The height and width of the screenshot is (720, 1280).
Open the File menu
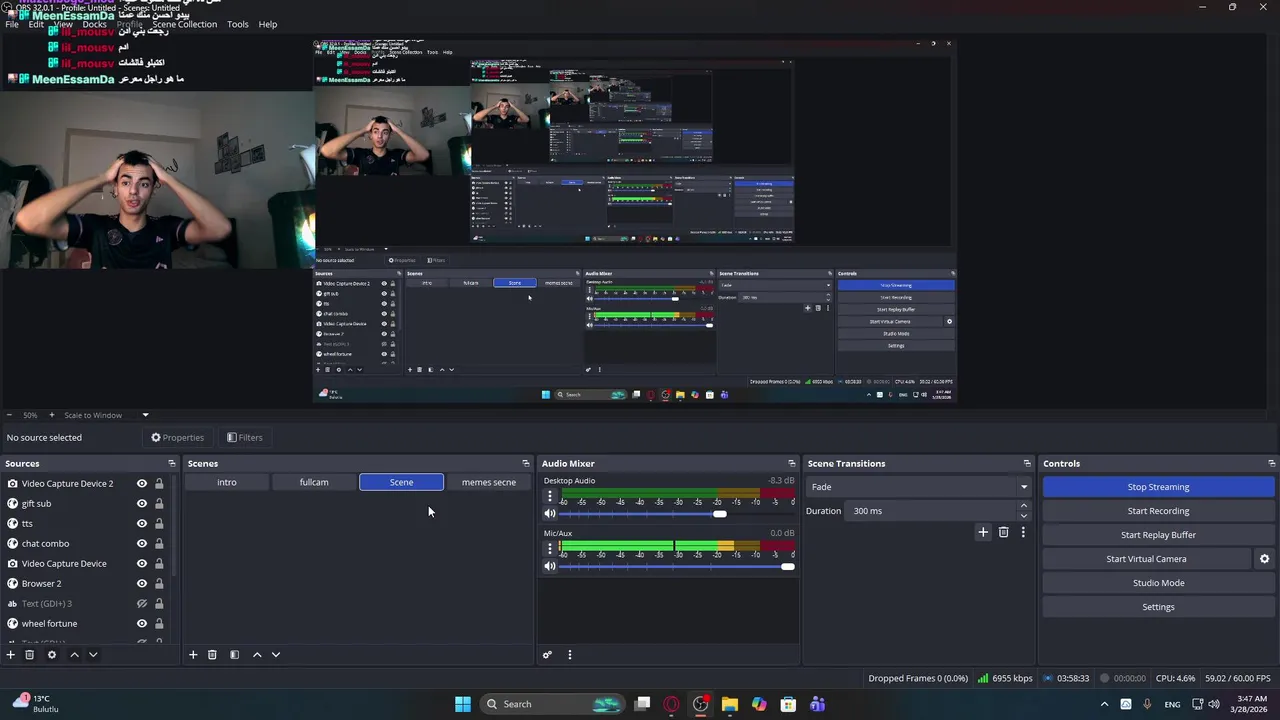pyautogui.click(x=12, y=24)
